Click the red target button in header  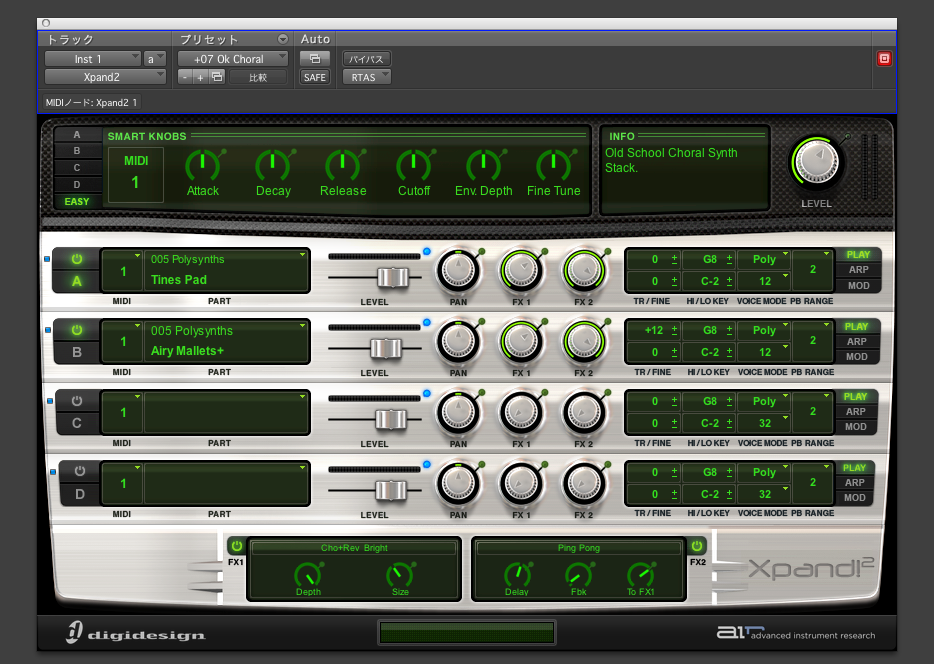pyautogui.click(x=885, y=58)
